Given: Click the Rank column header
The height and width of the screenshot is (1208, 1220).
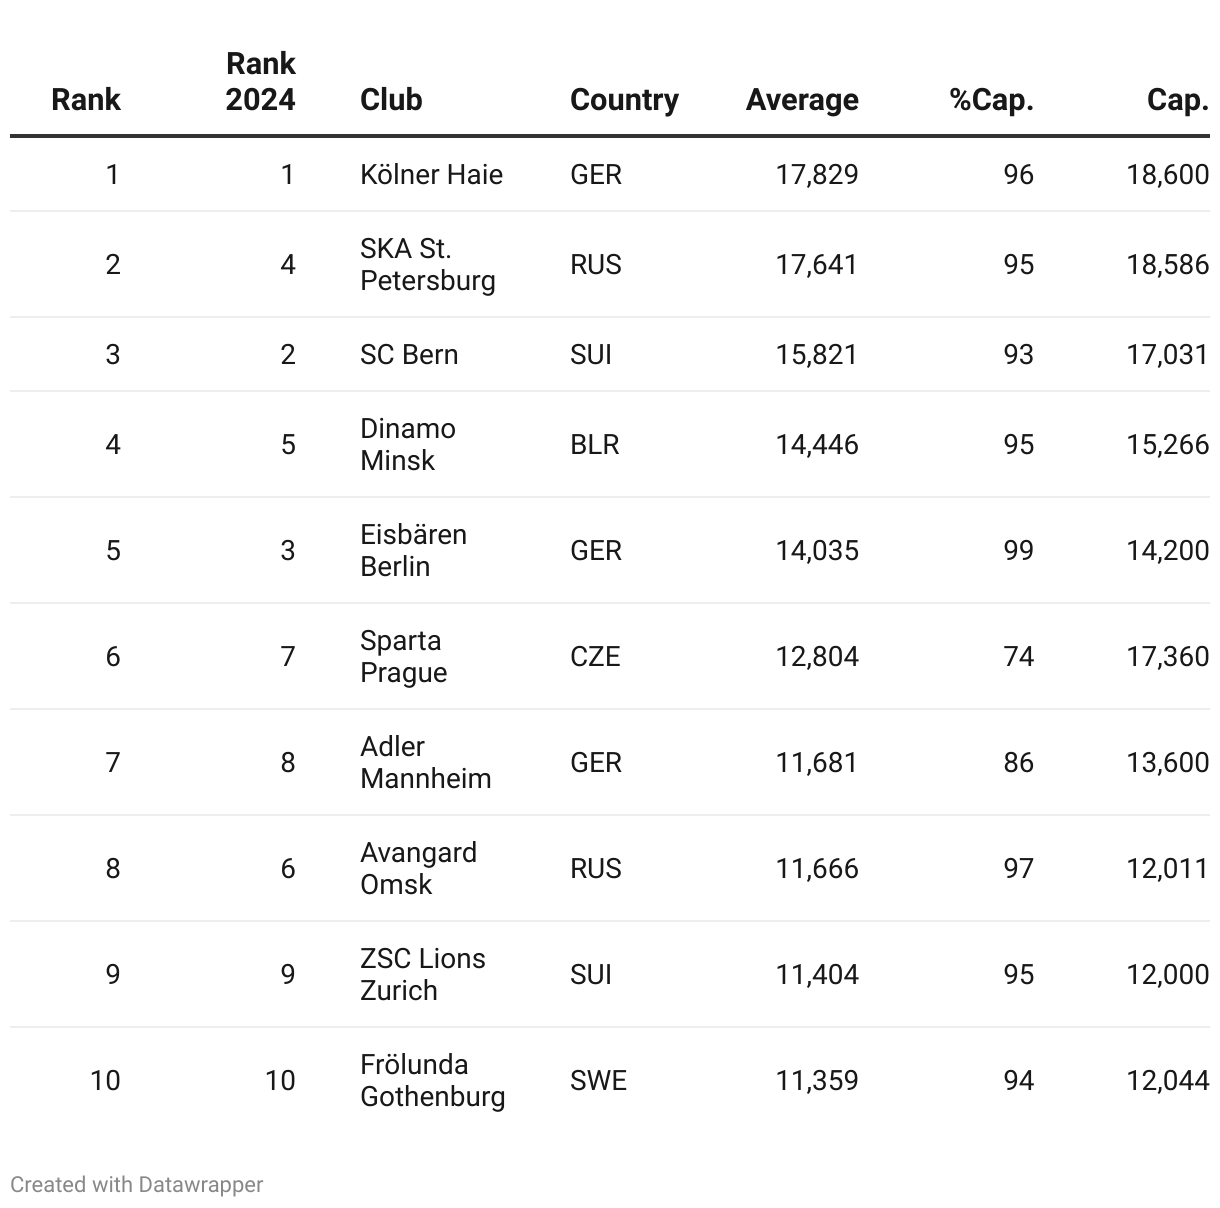Looking at the screenshot, I should point(86,99).
